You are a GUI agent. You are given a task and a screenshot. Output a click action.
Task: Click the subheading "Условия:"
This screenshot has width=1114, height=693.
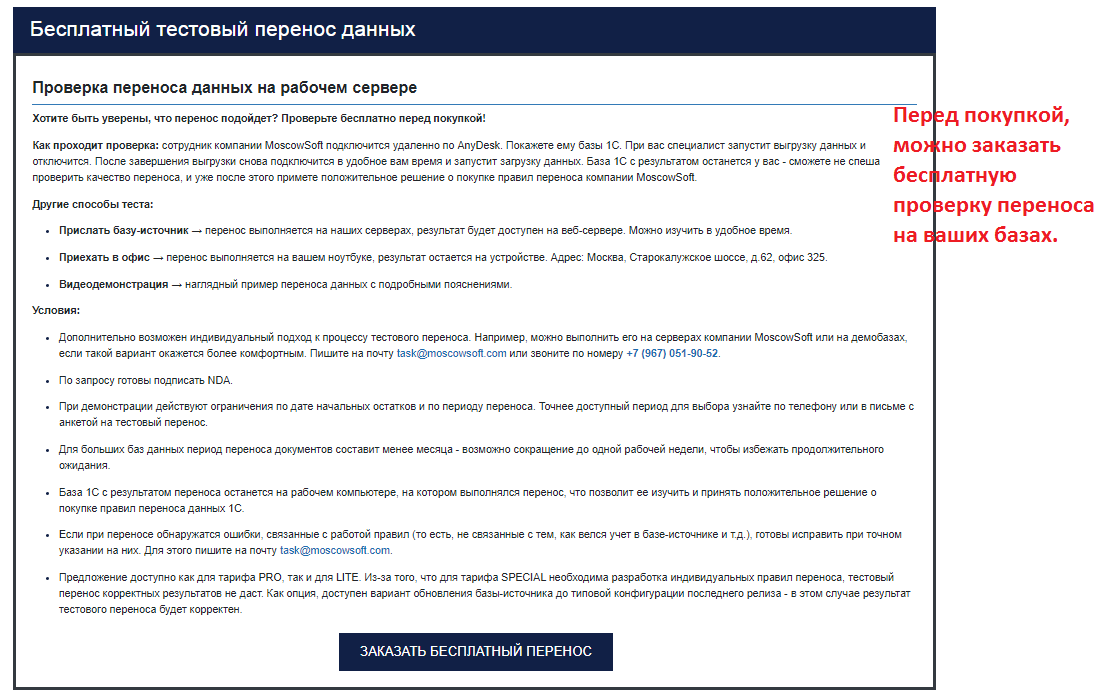[56, 310]
